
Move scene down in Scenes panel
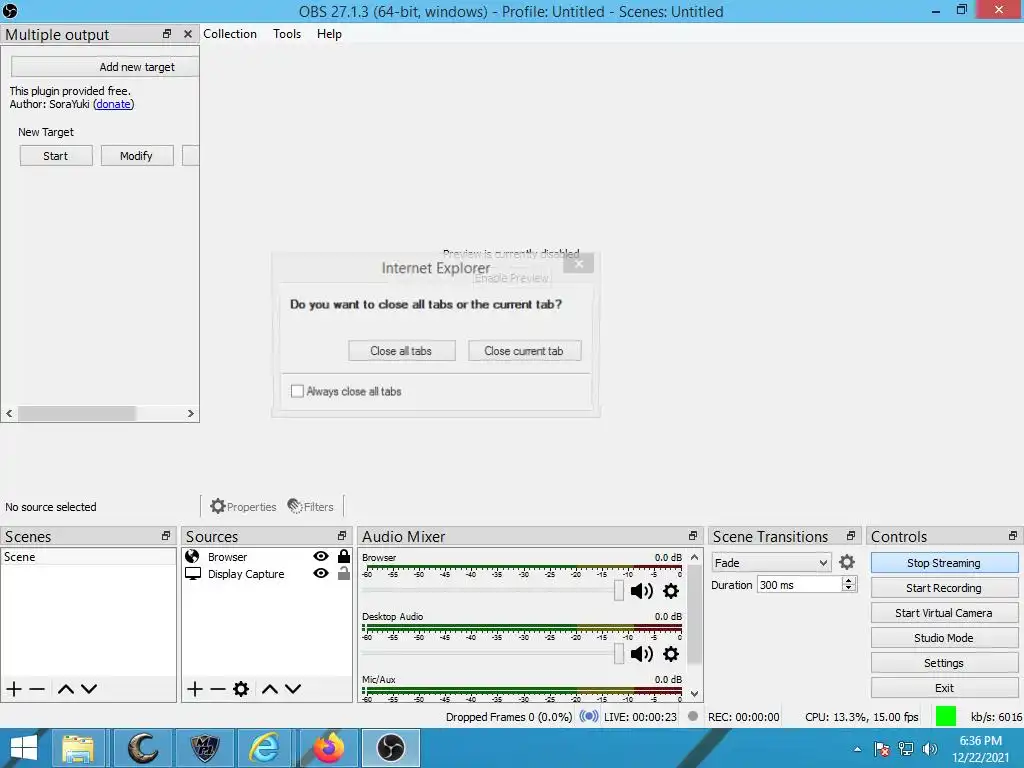pos(89,689)
